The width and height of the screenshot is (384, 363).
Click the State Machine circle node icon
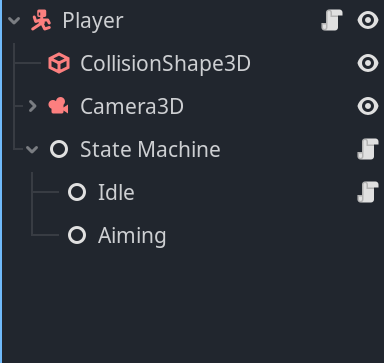pos(59,149)
